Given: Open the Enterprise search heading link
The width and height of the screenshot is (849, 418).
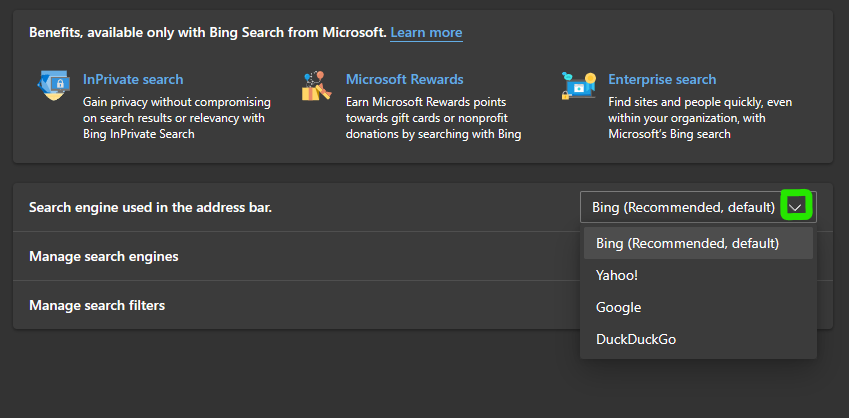Looking at the screenshot, I should coord(662,79).
